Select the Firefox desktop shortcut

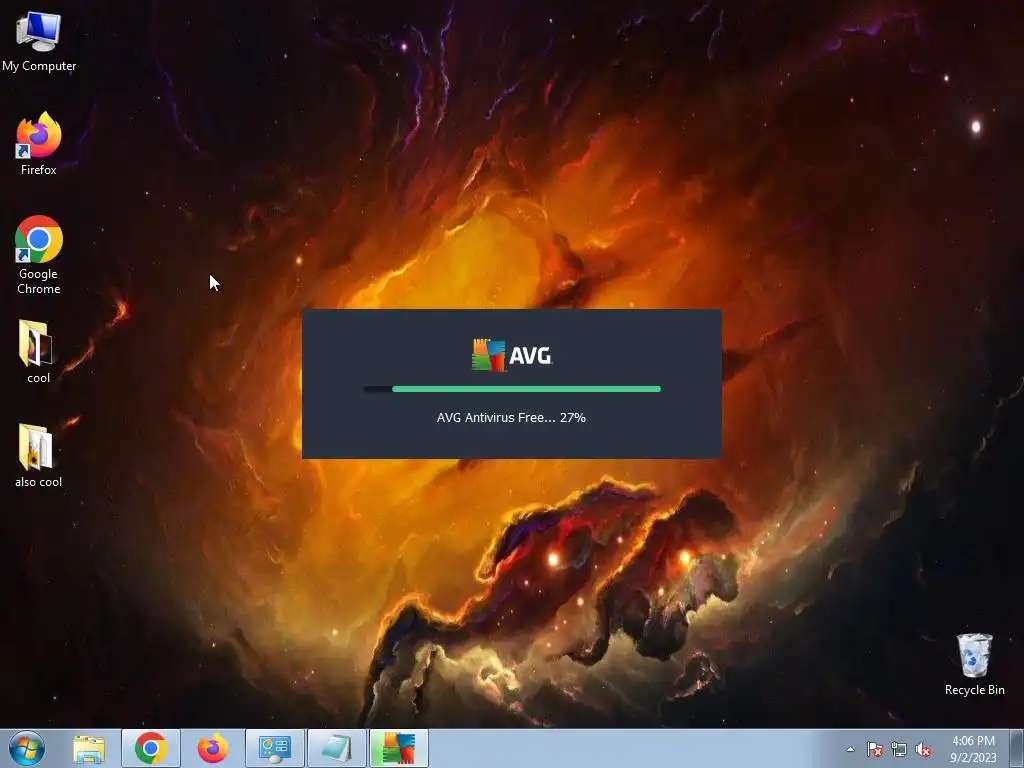(39, 144)
